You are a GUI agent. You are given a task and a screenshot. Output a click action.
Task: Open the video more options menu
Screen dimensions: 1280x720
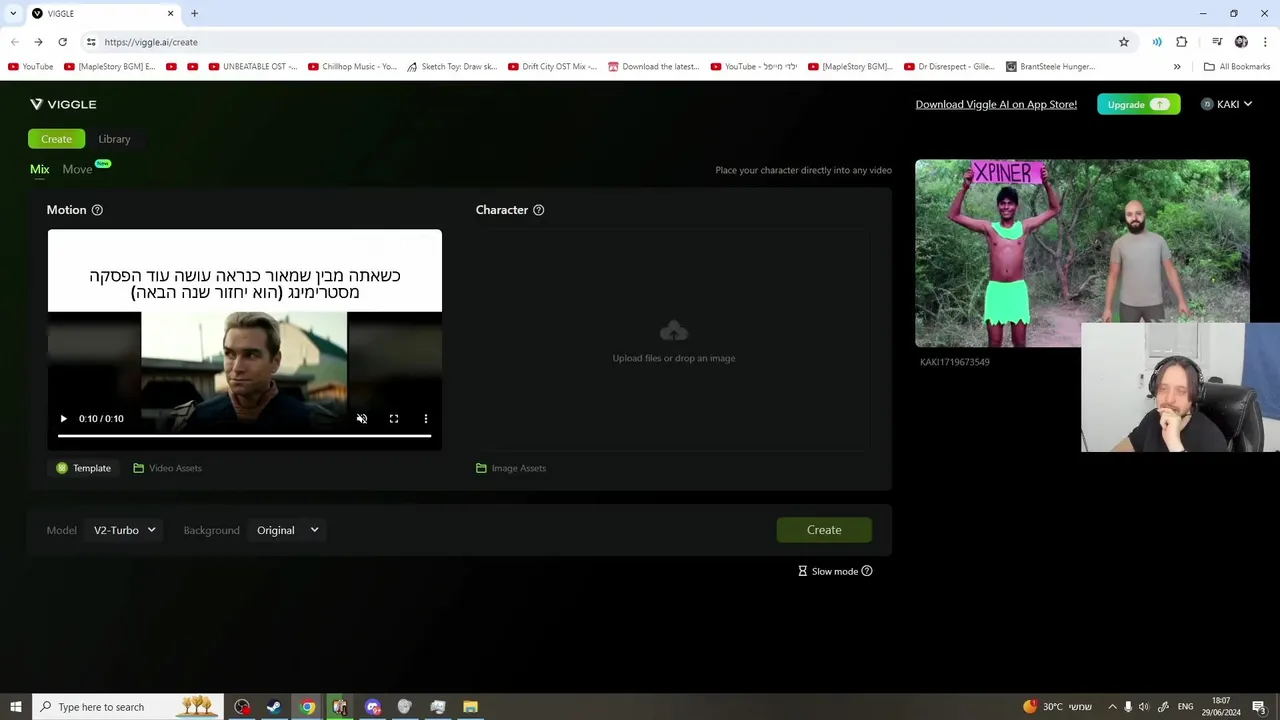tap(426, 419)
